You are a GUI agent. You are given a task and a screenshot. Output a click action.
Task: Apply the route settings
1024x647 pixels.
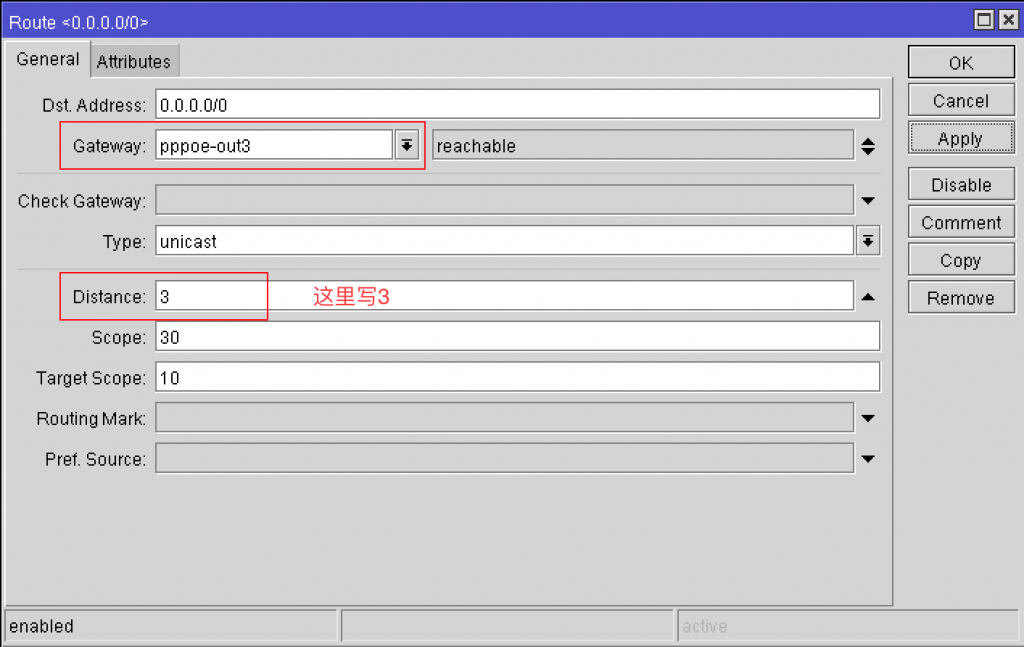click(961, 138)
